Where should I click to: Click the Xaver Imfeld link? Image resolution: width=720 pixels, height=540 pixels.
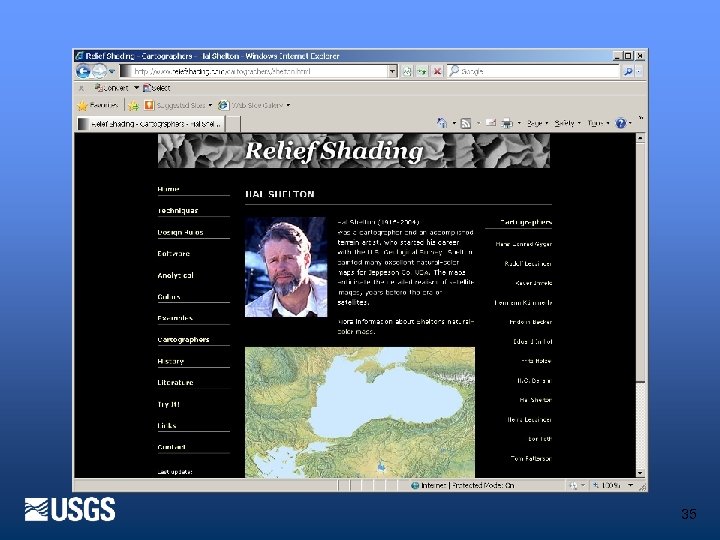click(534, 283)
